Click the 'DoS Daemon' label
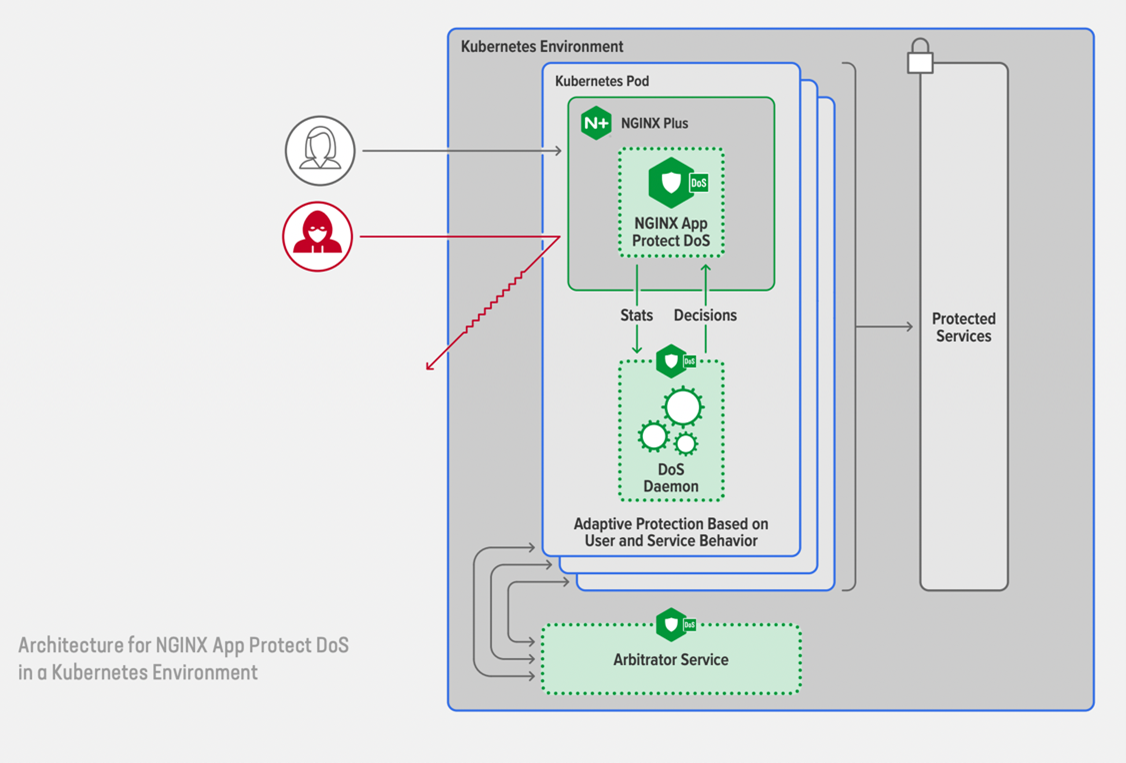 (671, 478)
